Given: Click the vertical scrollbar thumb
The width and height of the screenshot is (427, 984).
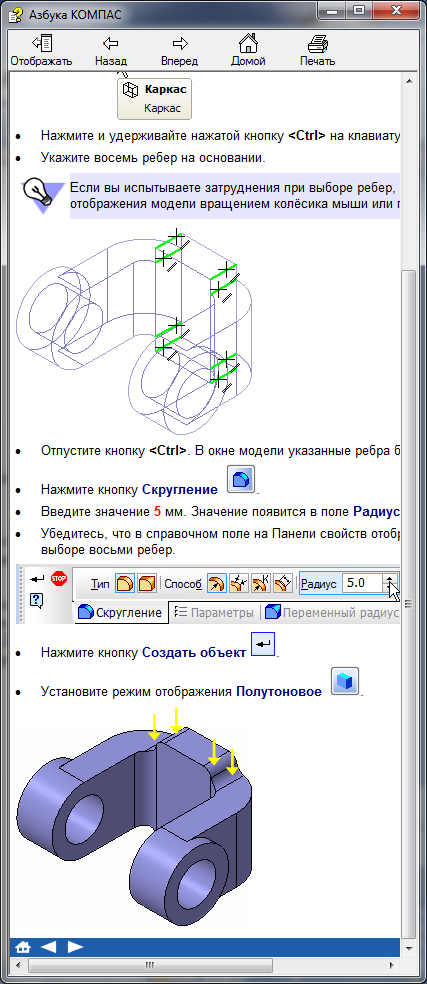Looking at the screenshot, I should coord(409,602).
